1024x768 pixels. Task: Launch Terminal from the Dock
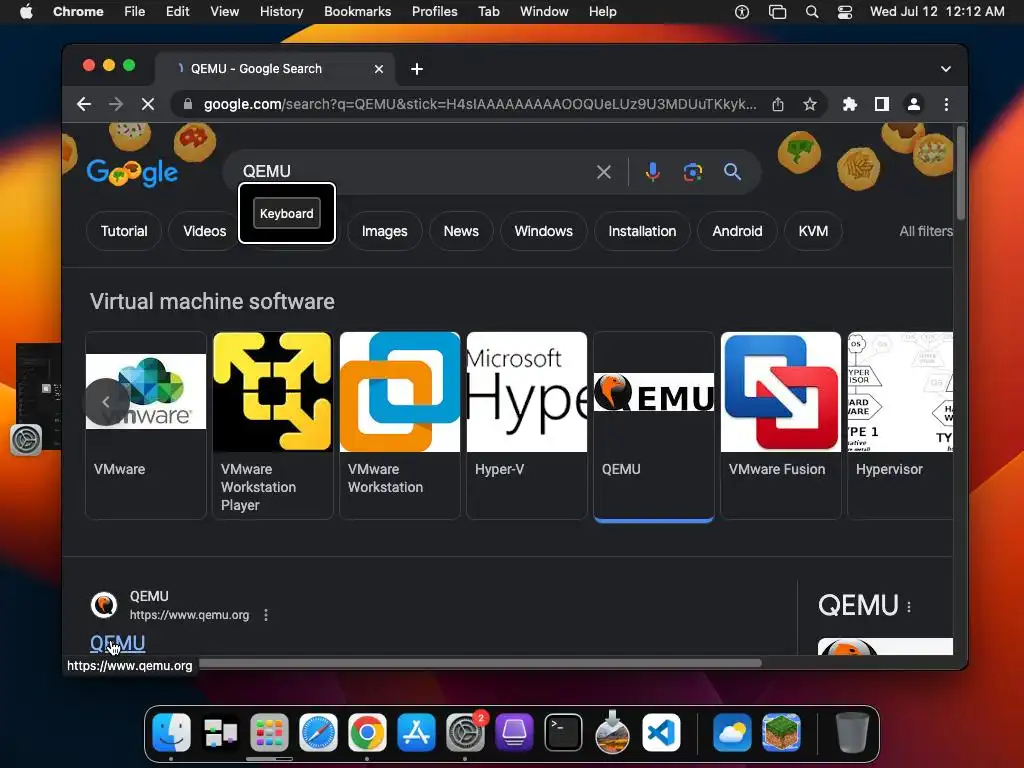(x=563, y=732)
